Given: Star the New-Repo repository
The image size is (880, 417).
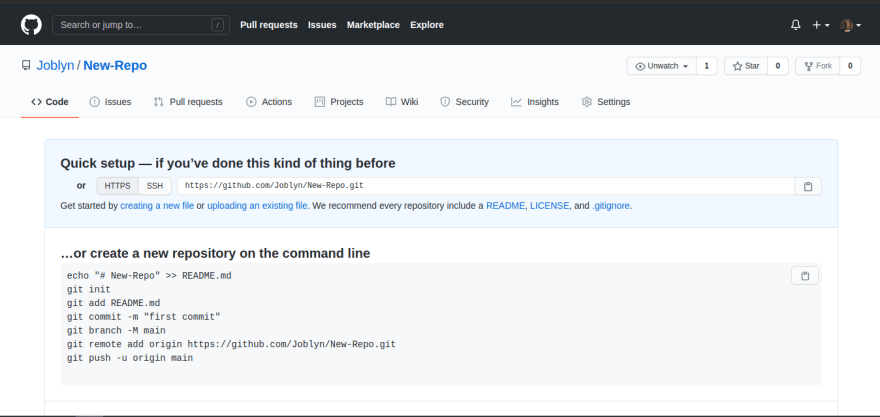Looking at the screenshot, I should tap(746, 66).
